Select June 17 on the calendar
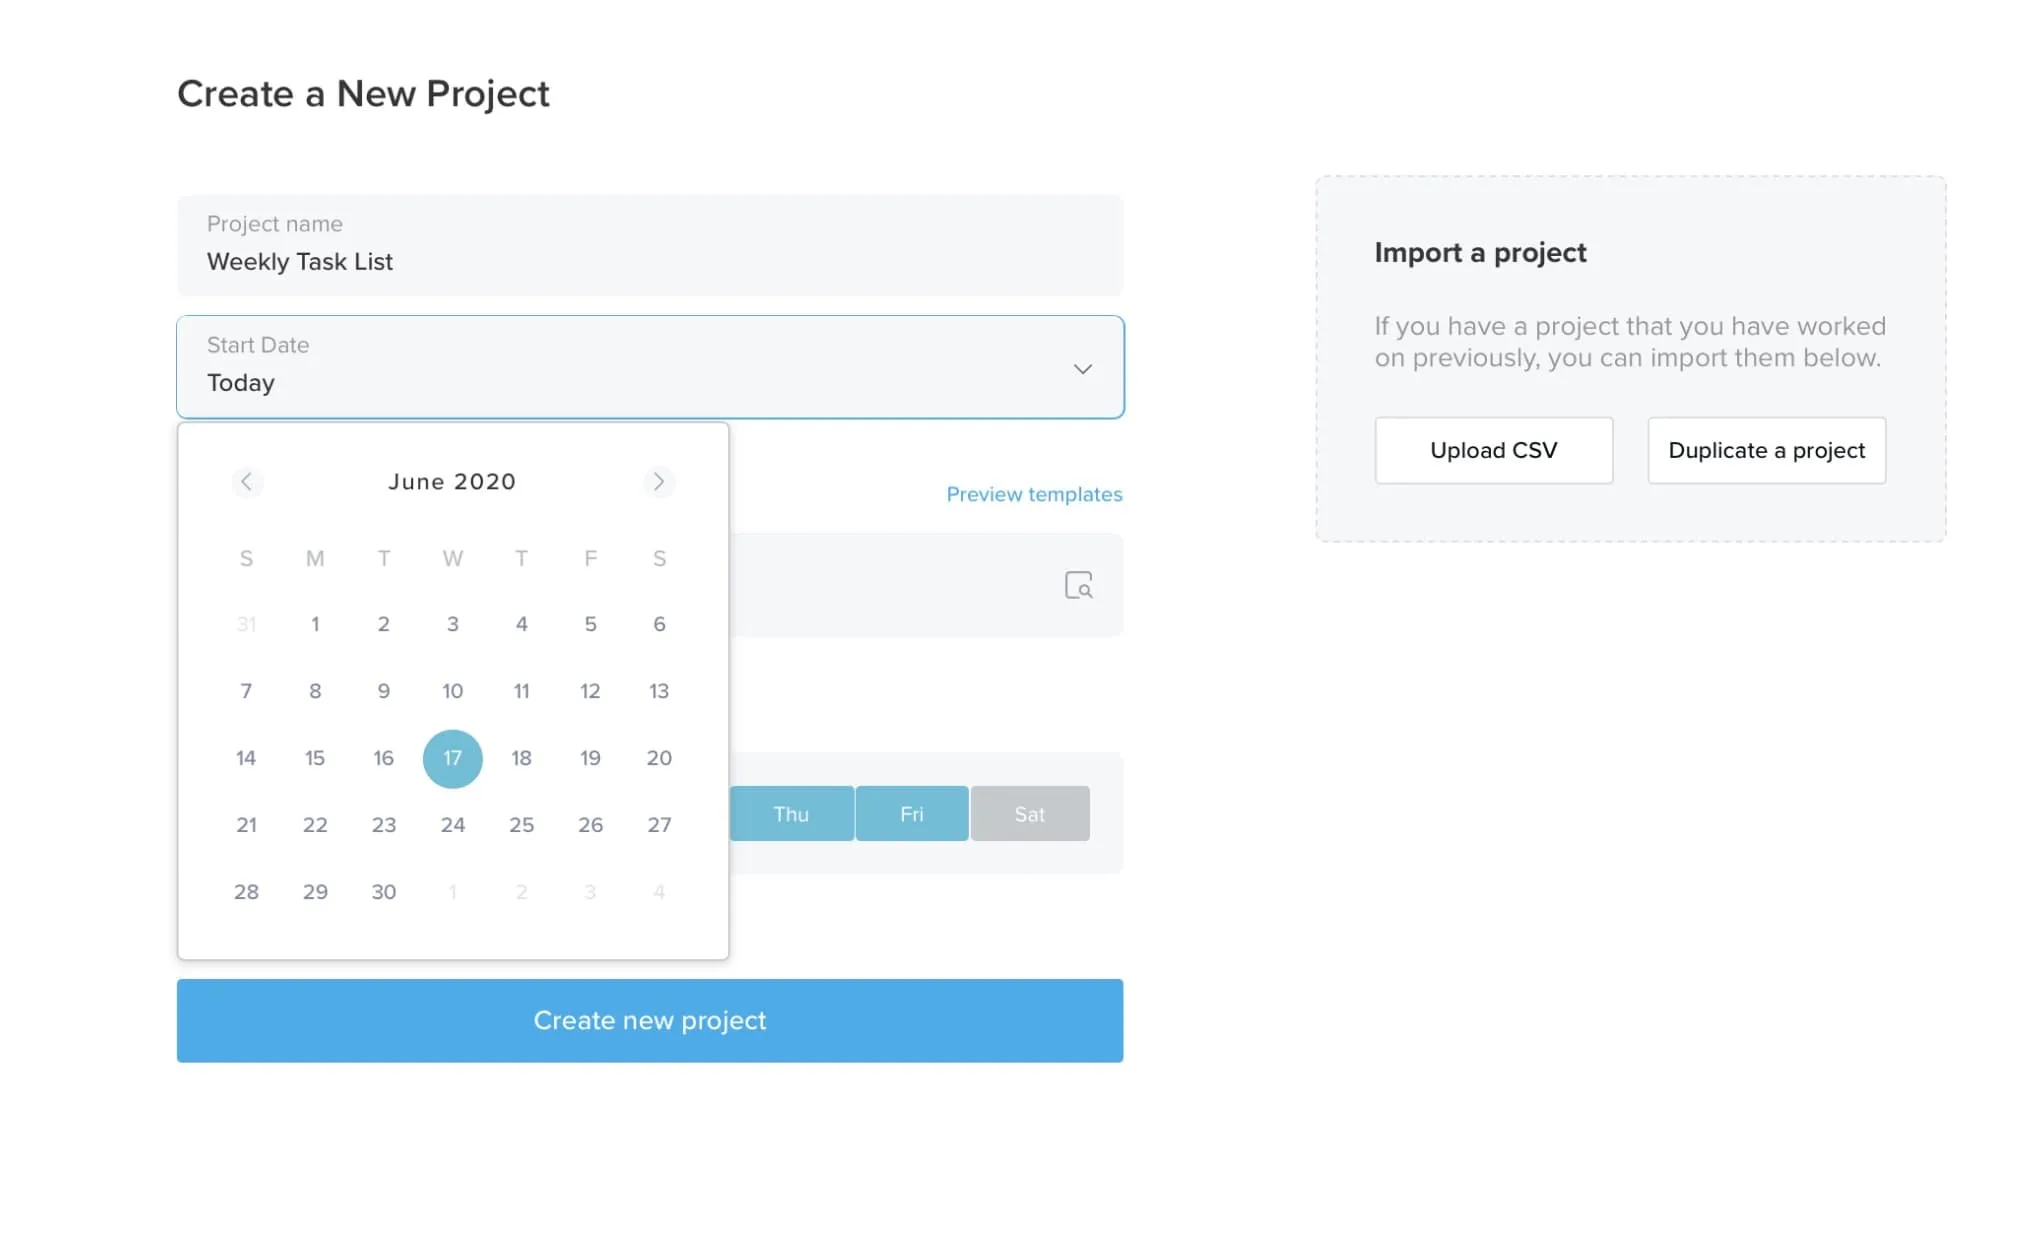This screenshot has height=1258, width=2044. click(453, 757)
